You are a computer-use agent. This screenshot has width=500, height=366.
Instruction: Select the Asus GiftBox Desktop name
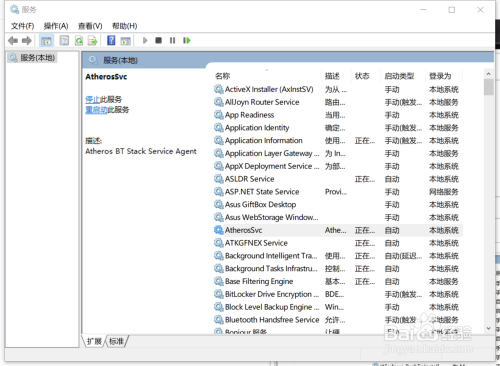(260, 204)
